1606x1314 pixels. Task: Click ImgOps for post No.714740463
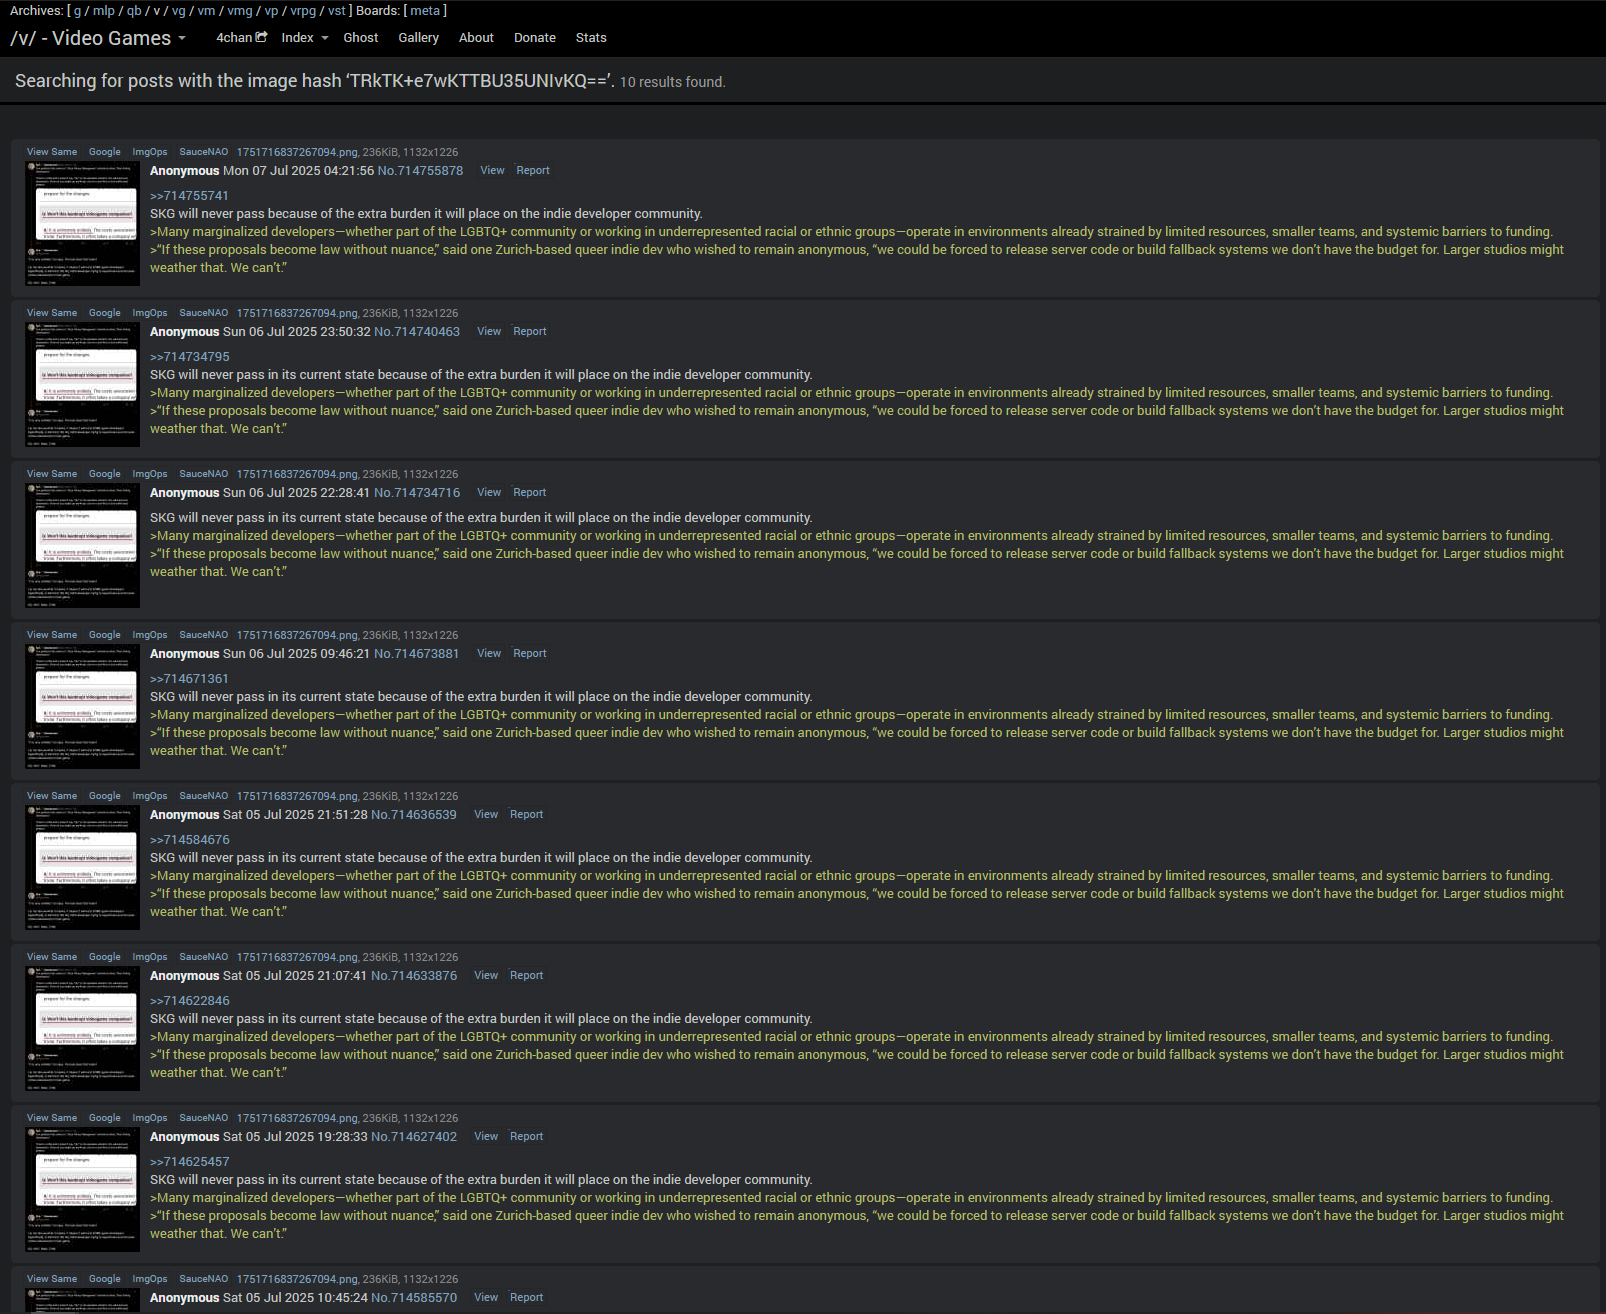[150, 313]
